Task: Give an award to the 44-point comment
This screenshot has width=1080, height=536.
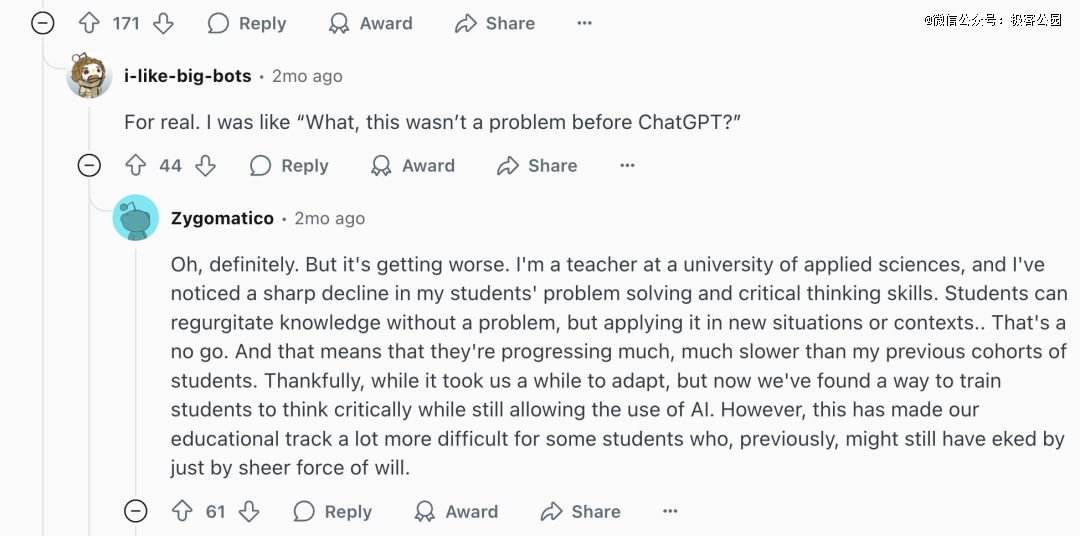Action: coord(413,165)
